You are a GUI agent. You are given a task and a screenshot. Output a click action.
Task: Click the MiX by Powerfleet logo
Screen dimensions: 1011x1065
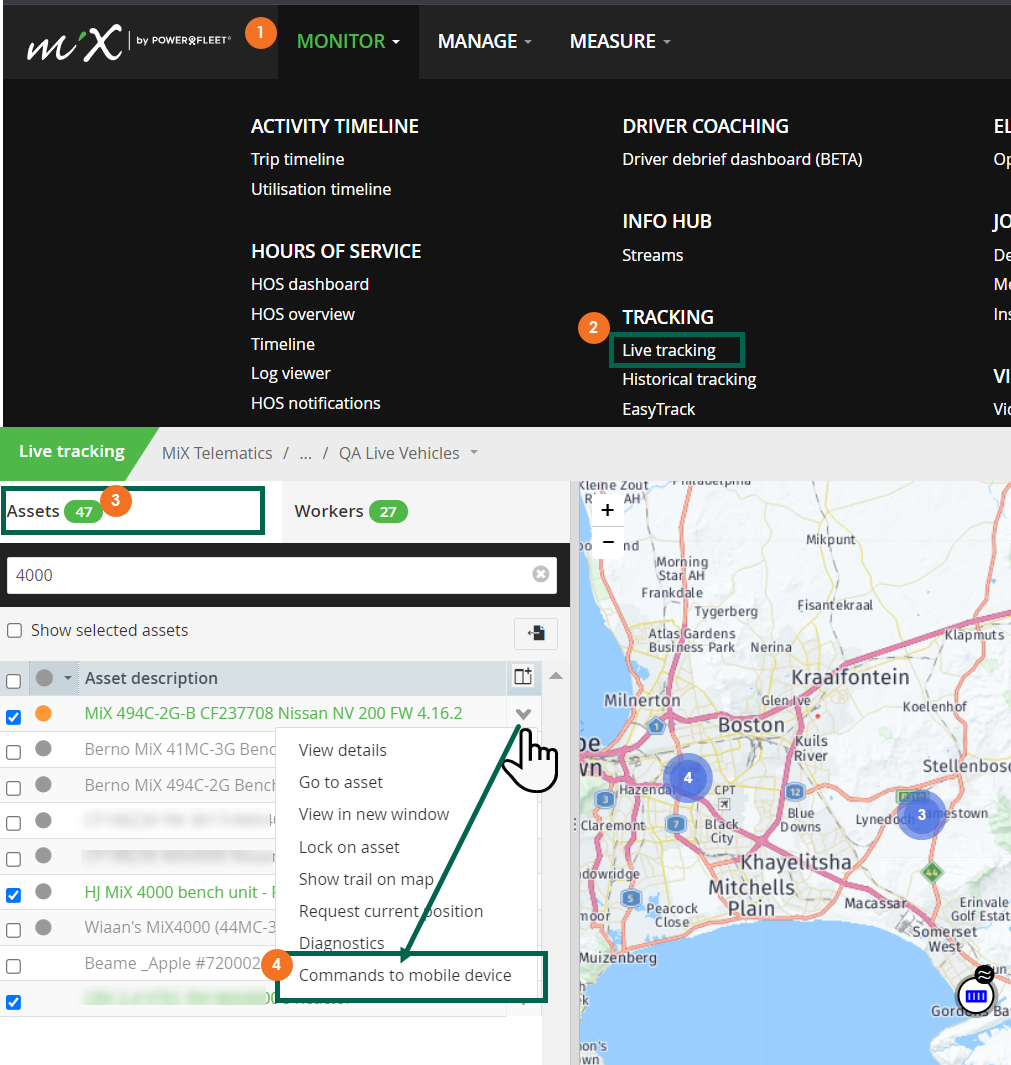tap(128, 43)
